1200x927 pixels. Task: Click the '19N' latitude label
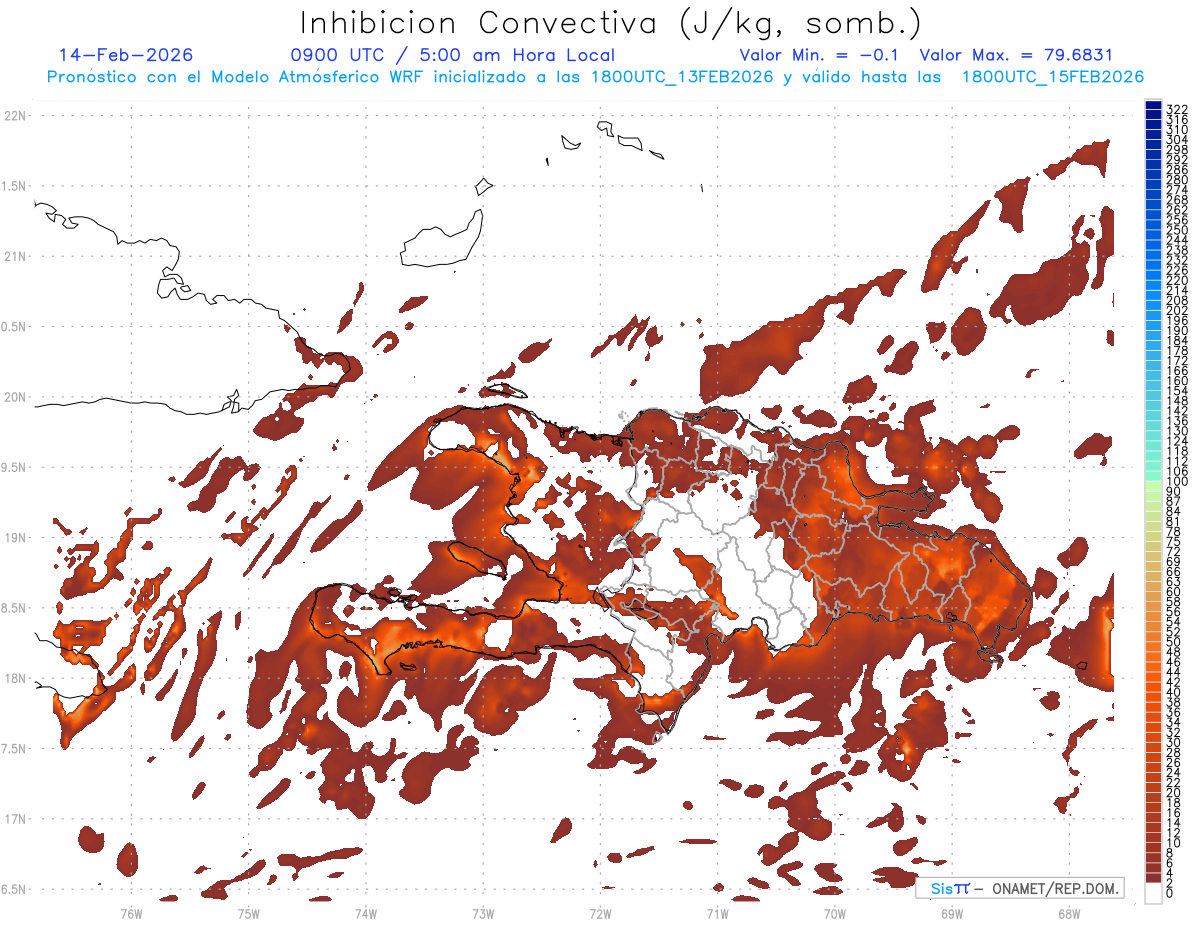[15, 538]
